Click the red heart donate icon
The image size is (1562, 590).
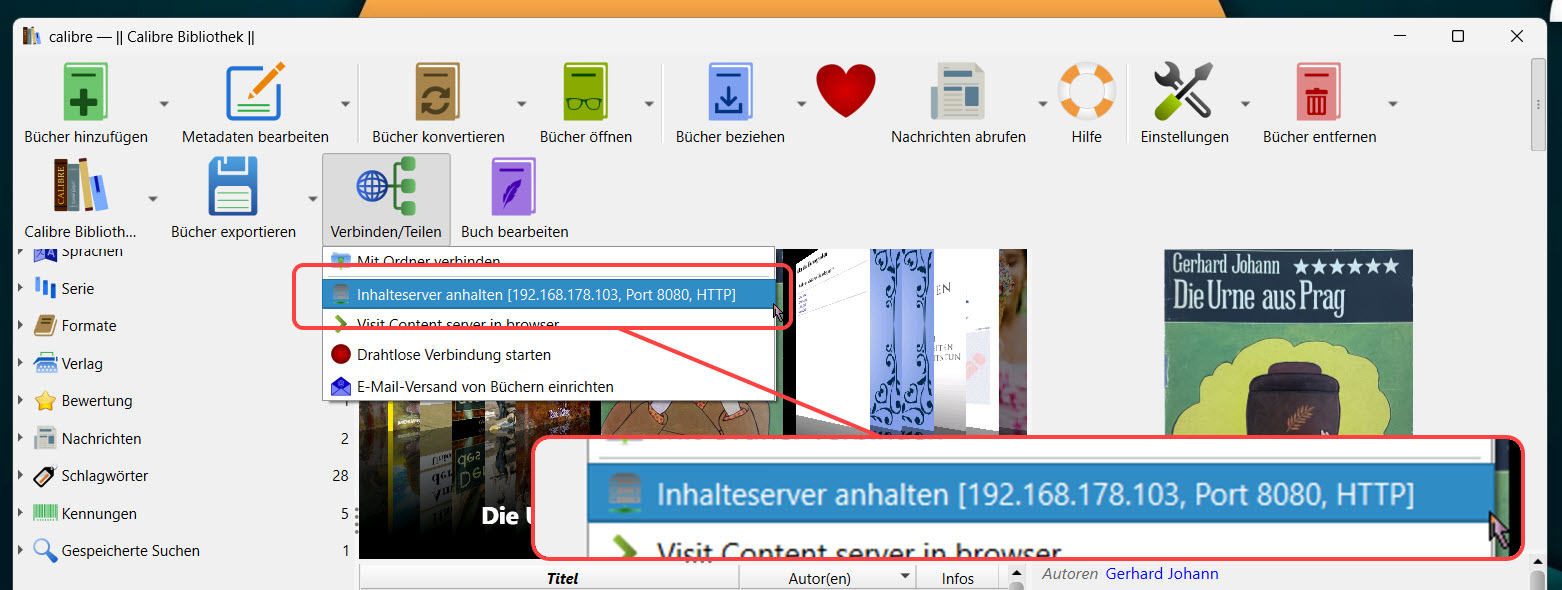(845, 92)
